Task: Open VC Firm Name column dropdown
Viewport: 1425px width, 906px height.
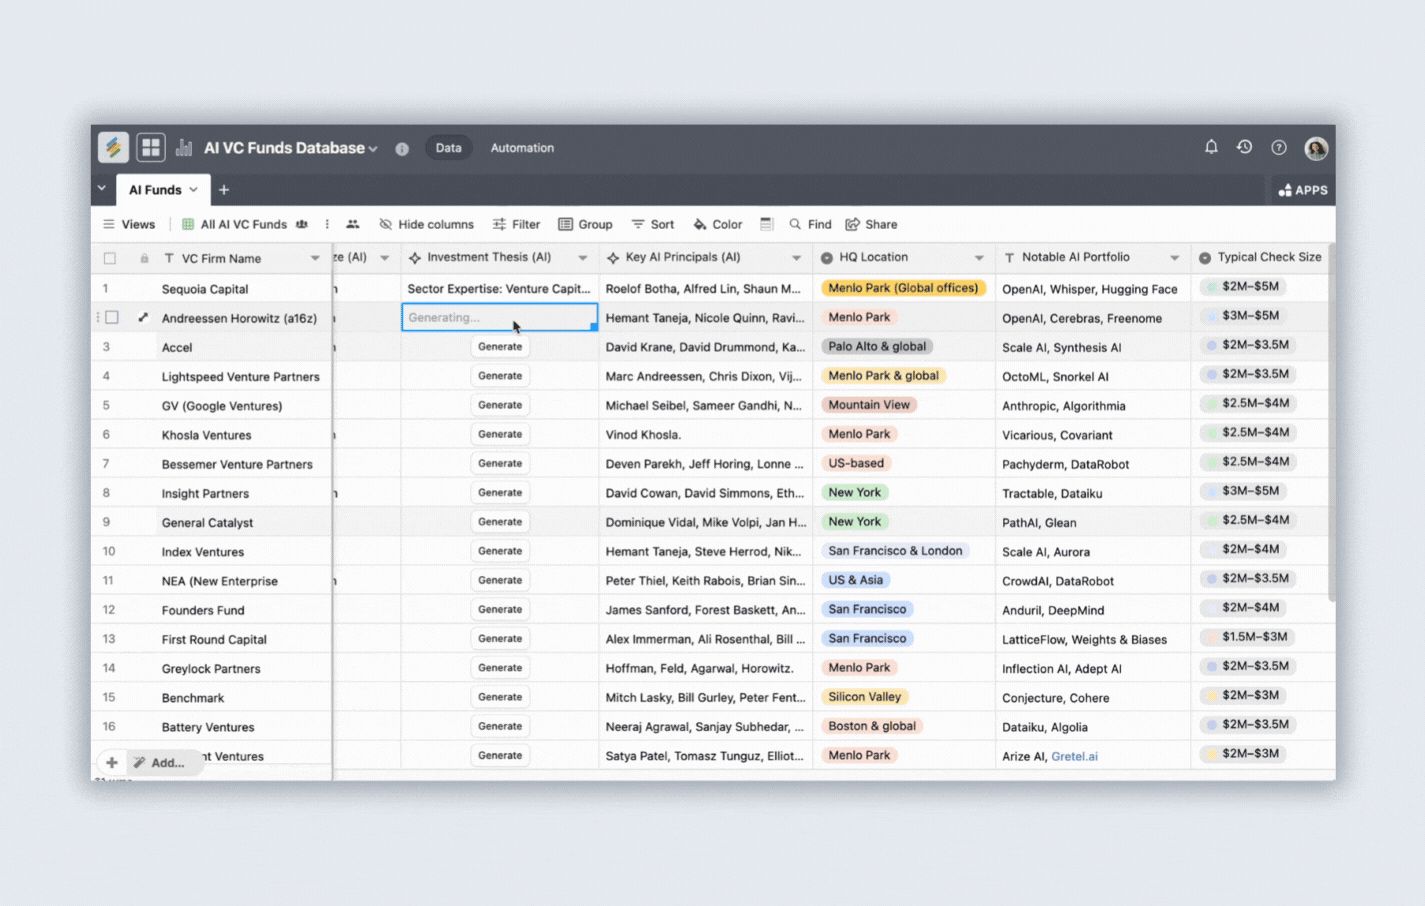Action: (x=315, y=258)
